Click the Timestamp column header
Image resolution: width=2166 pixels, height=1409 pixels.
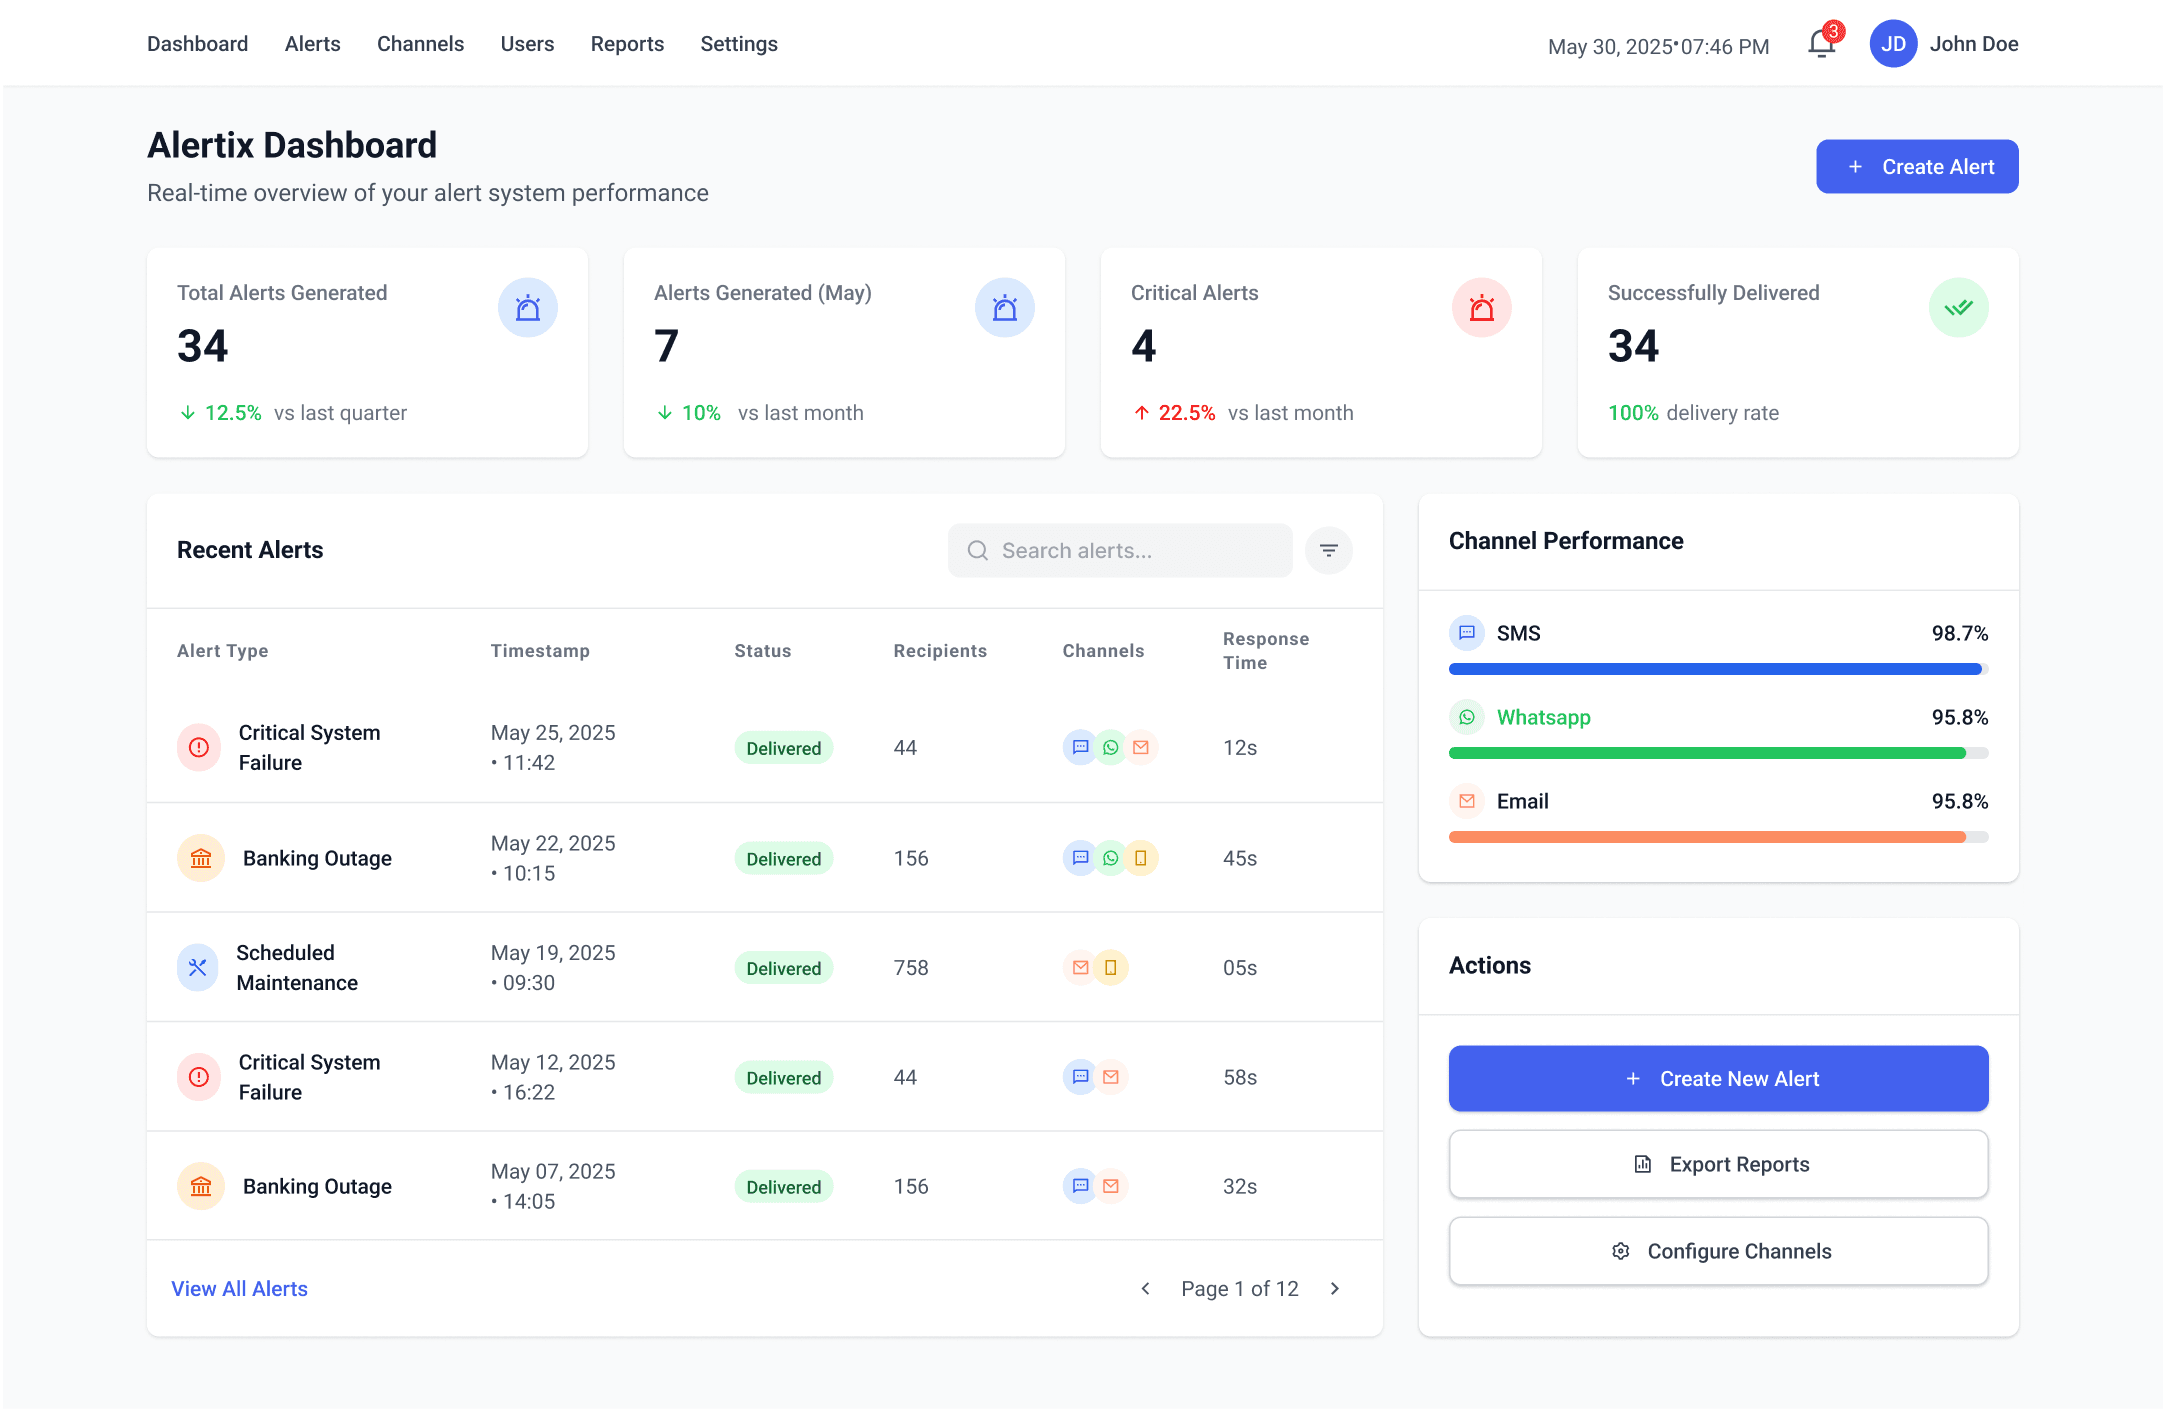(540, 651)
